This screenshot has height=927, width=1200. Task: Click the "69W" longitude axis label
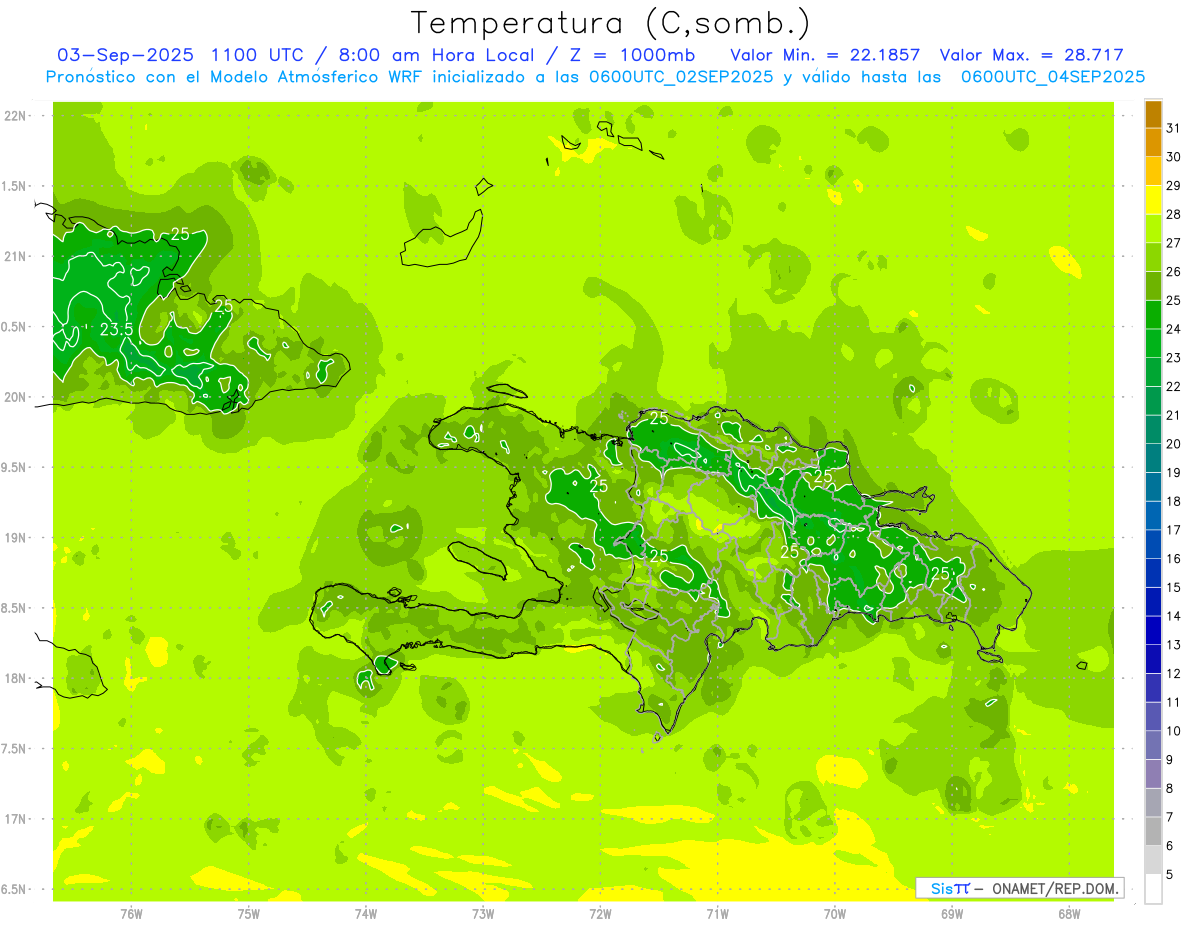[x=952, y=913]
